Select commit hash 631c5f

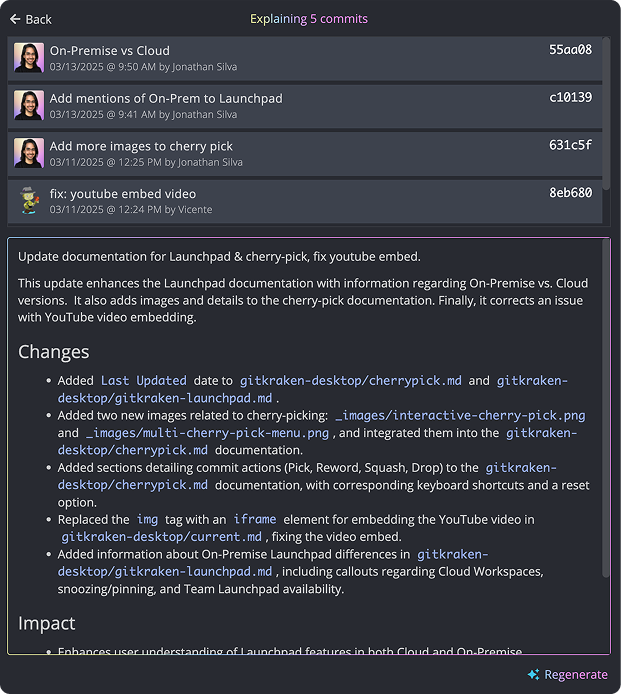tap(570, 145)
